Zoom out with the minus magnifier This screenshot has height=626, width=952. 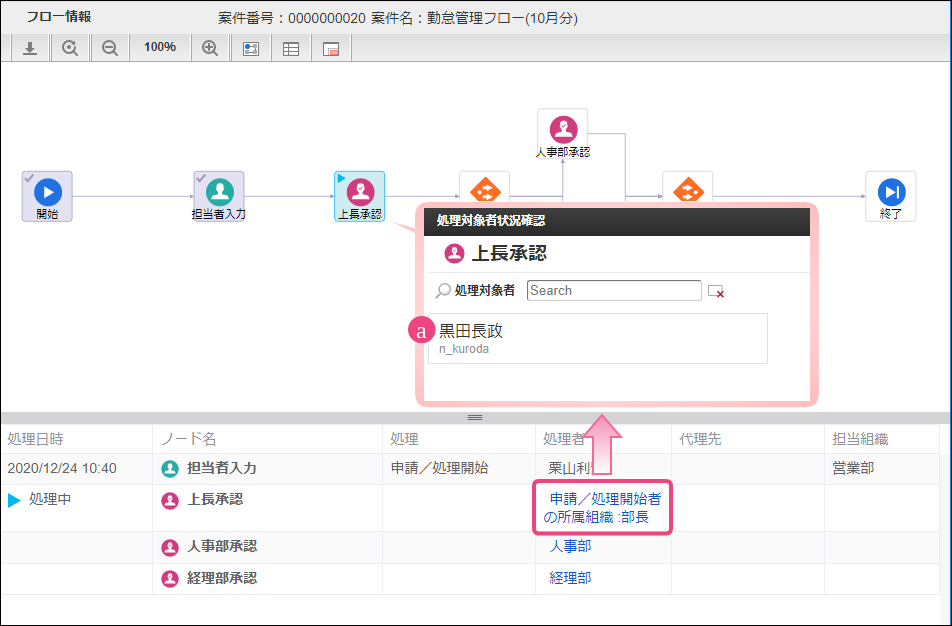pos(110,48)
